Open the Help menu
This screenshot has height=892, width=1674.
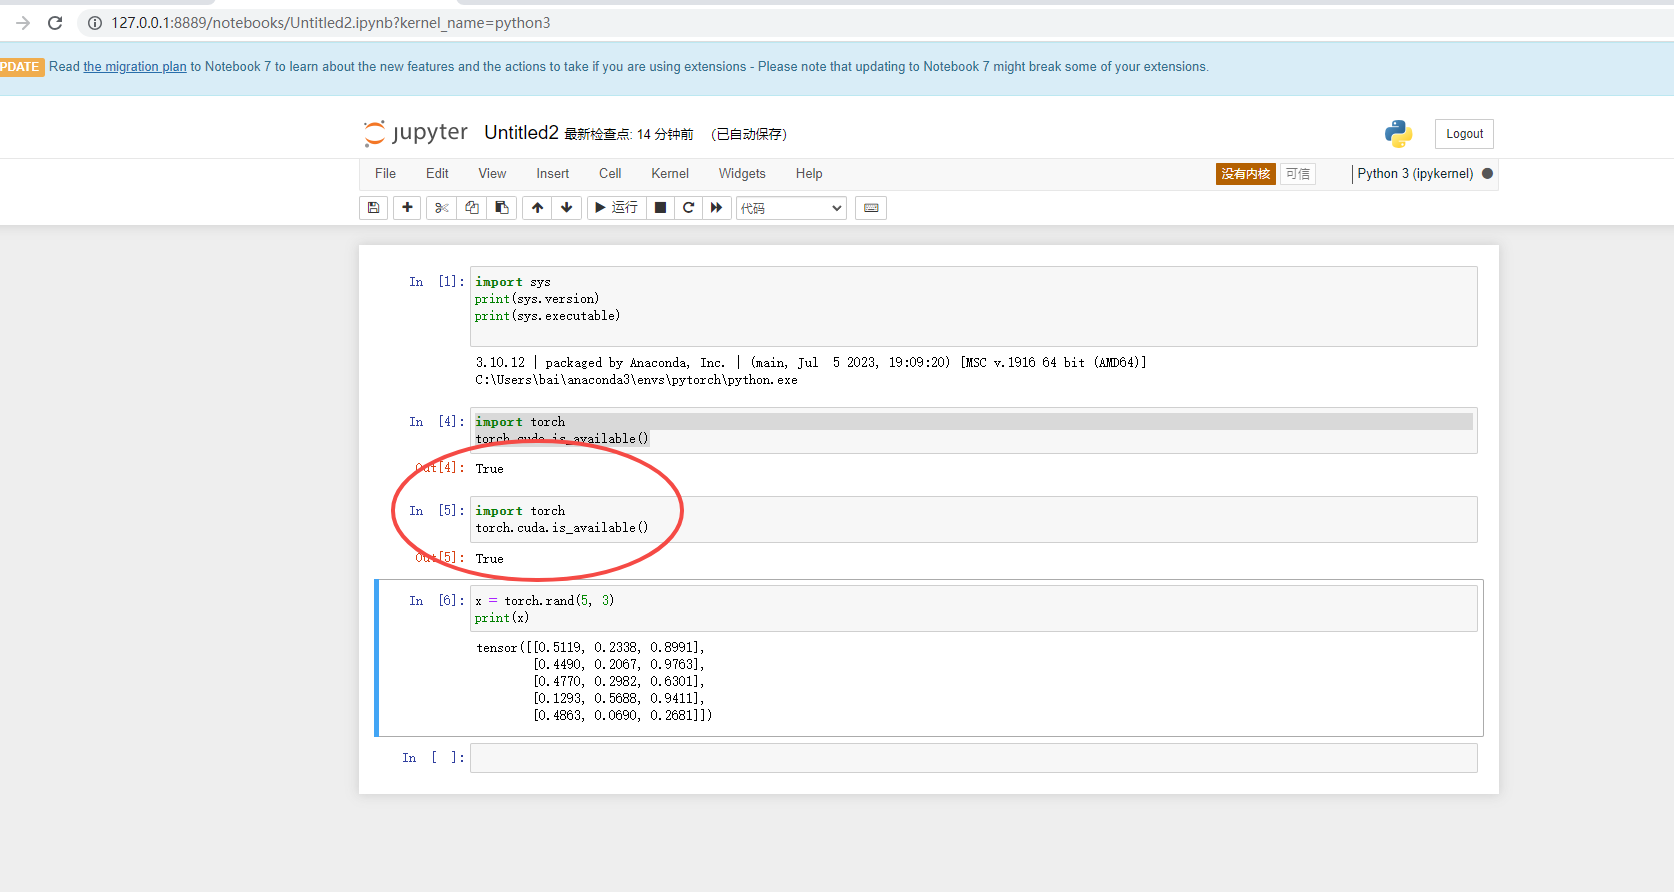tap(809, 174)
